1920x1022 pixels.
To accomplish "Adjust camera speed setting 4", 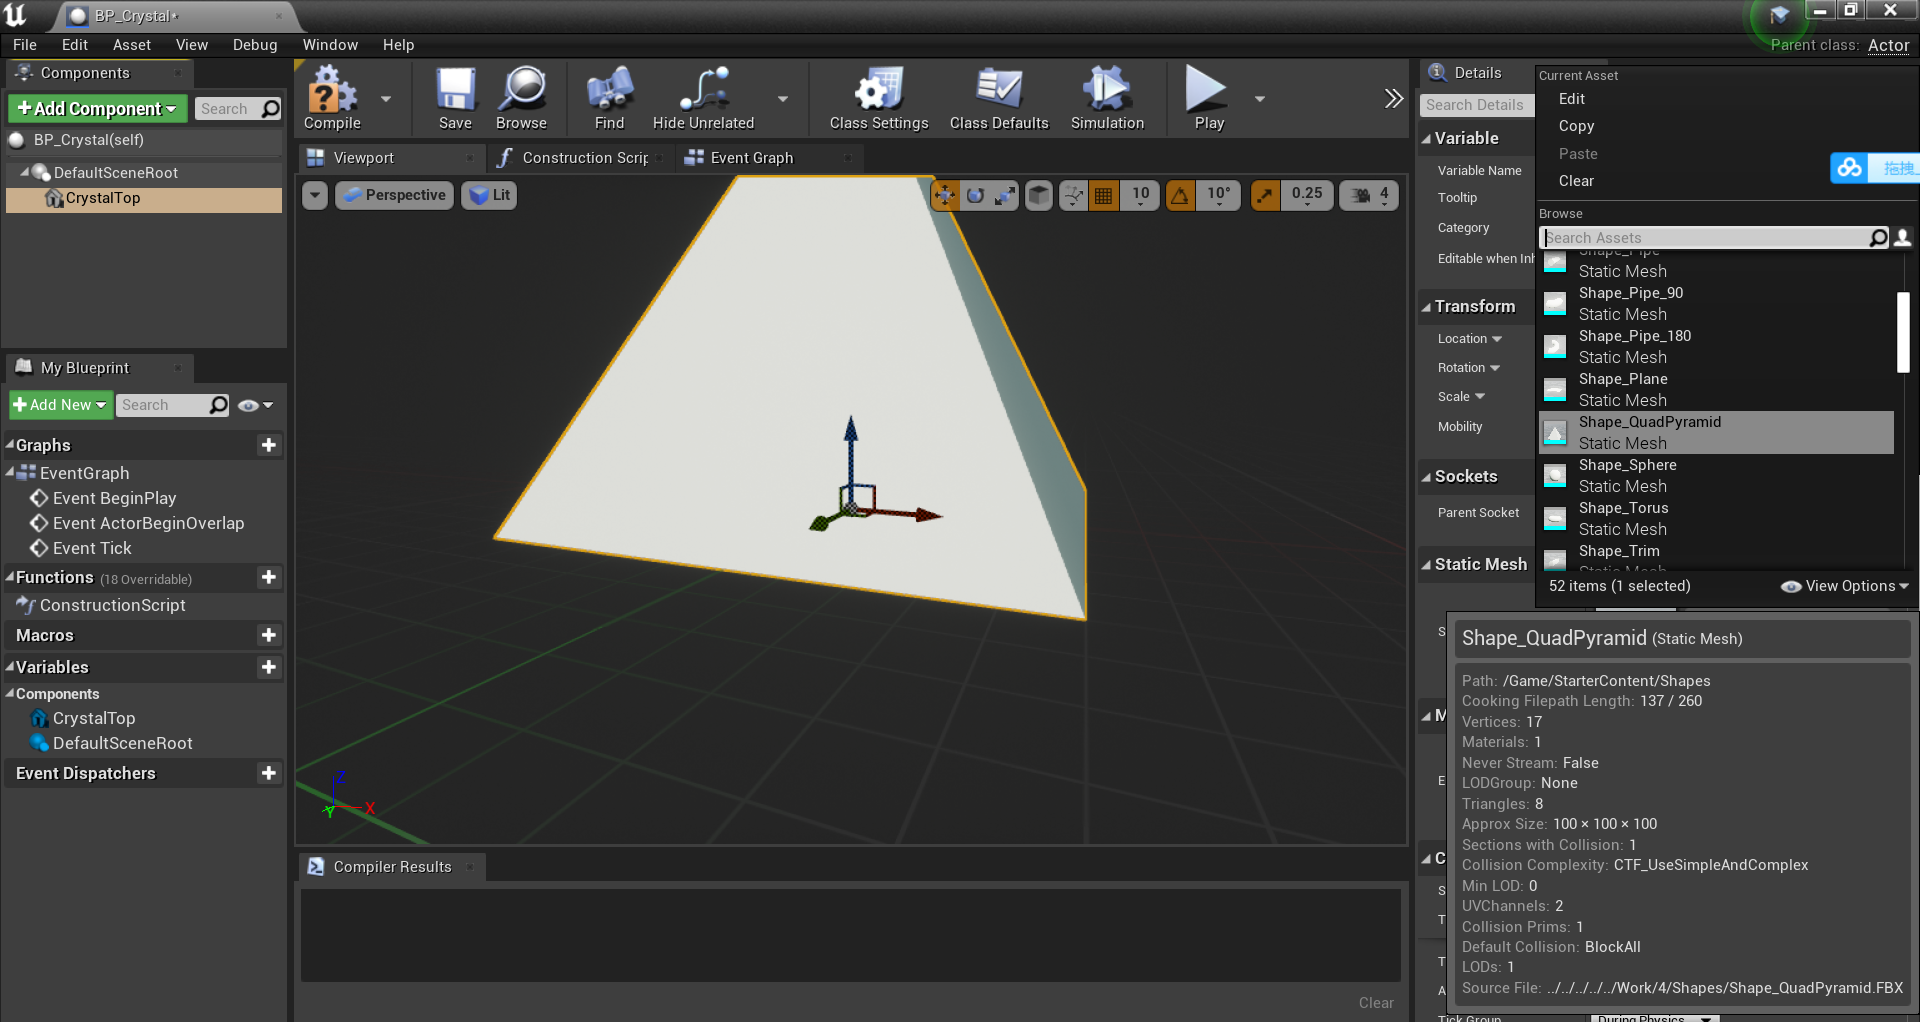I will pos(1369,195).
